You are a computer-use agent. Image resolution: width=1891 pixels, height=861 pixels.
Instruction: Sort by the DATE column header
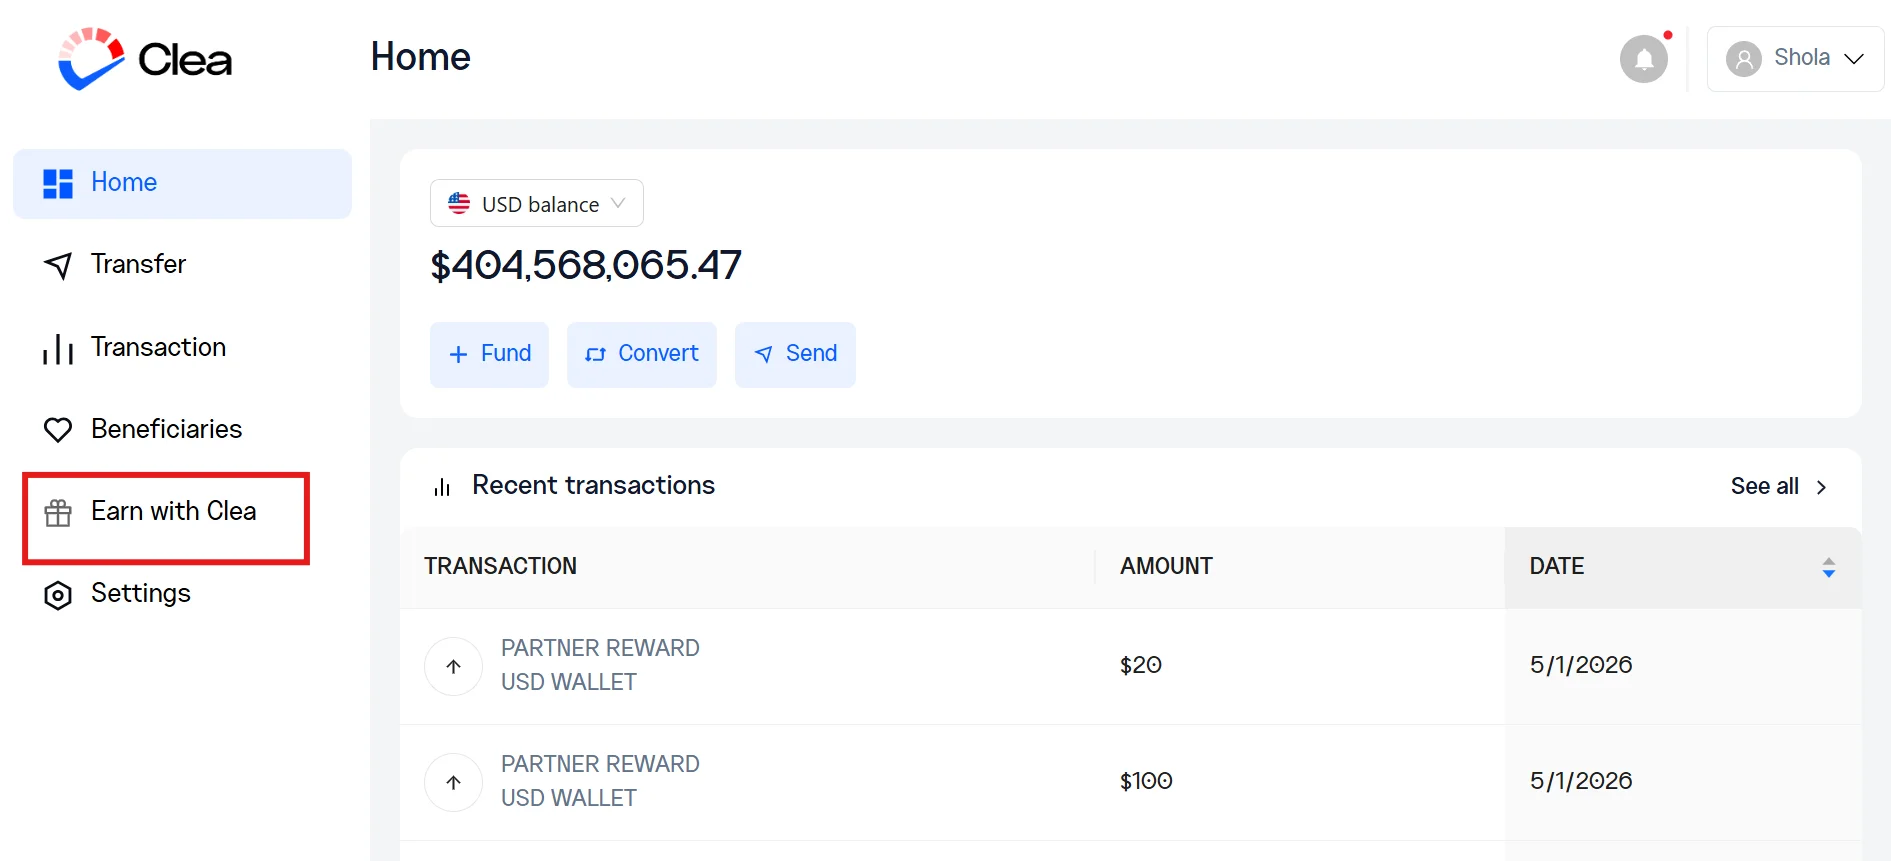click(1683, 567)
